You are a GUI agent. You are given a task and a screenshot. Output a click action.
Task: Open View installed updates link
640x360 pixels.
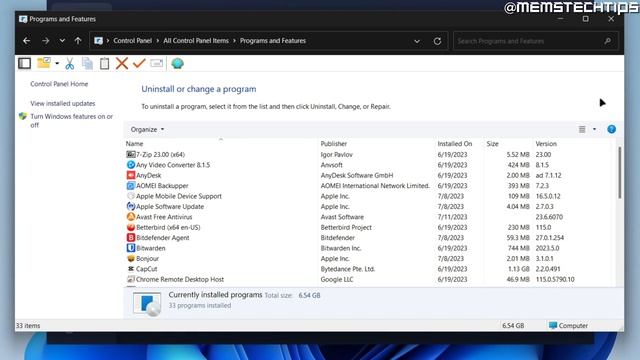click(63, 103)
